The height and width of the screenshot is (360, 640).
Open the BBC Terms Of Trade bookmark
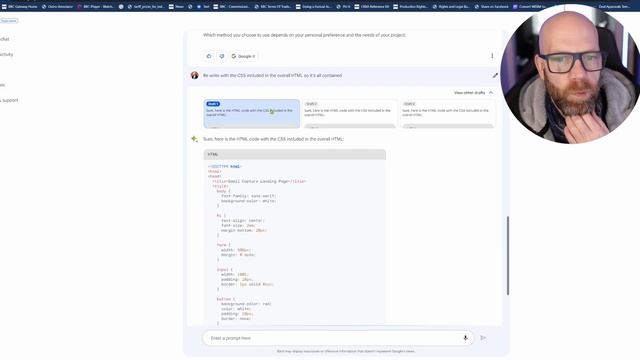point(273,7)
